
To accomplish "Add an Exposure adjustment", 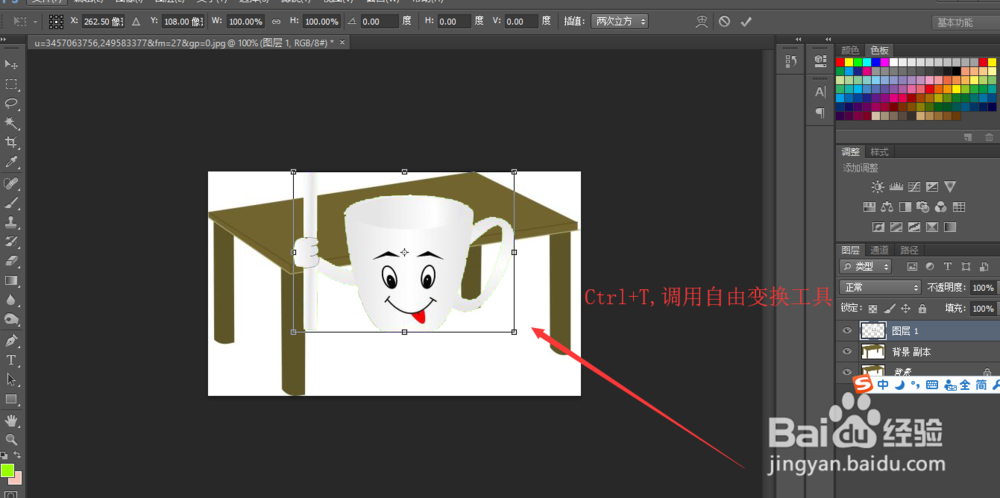I will tap(932, 187).
